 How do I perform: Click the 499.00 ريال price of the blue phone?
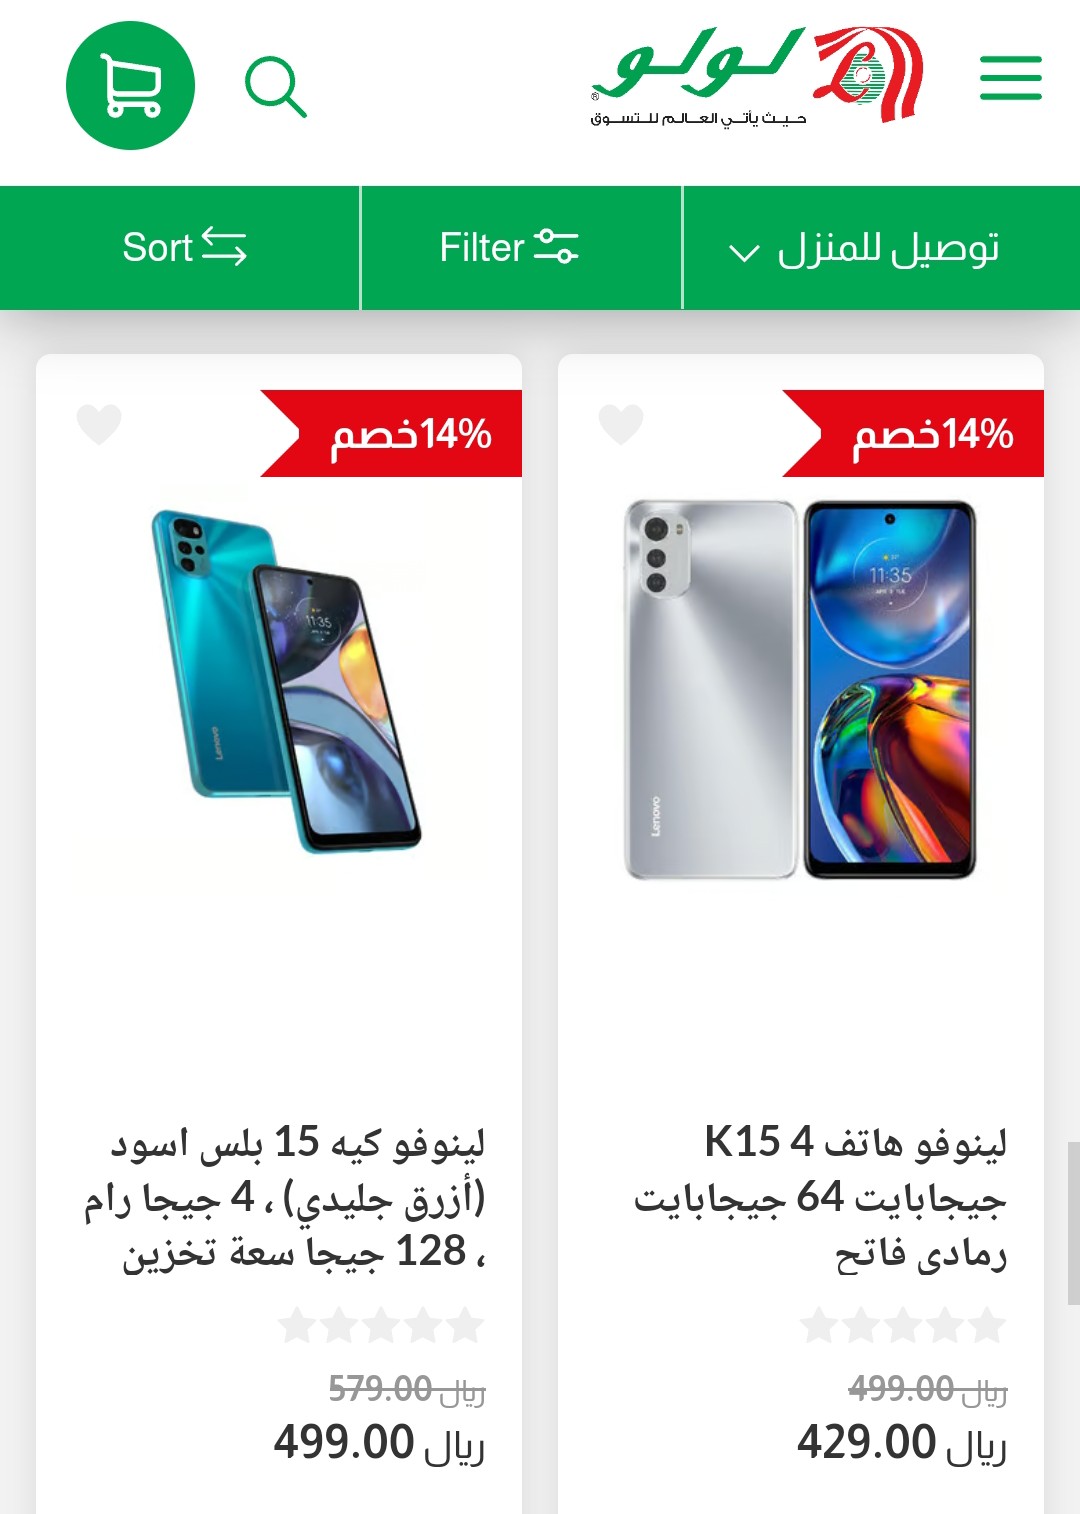(x=380, y=1443)
